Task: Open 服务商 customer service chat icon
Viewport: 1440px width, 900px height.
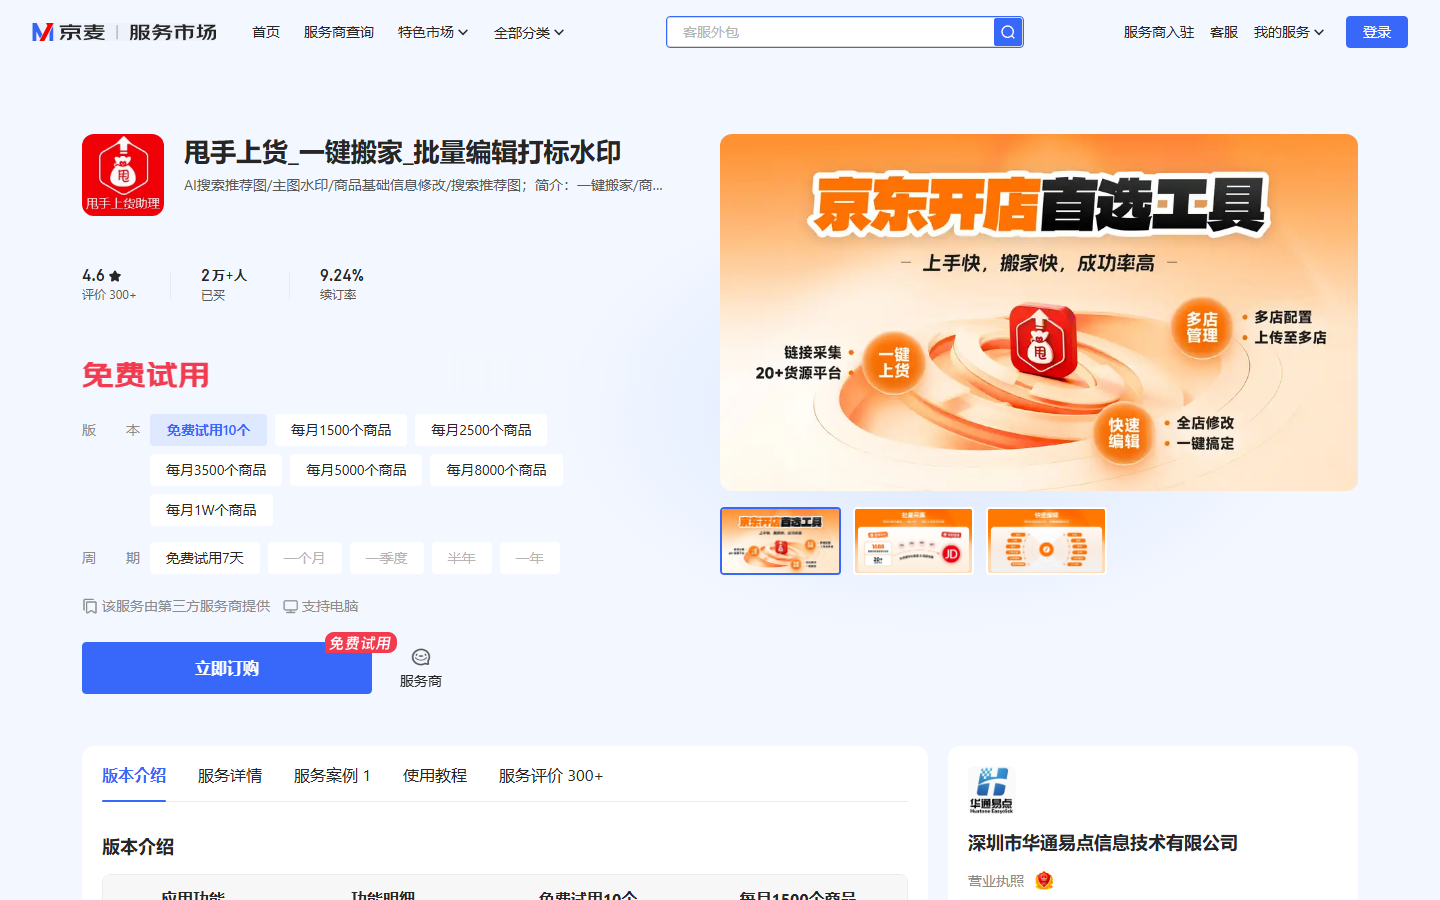Action: click(421, 657)
